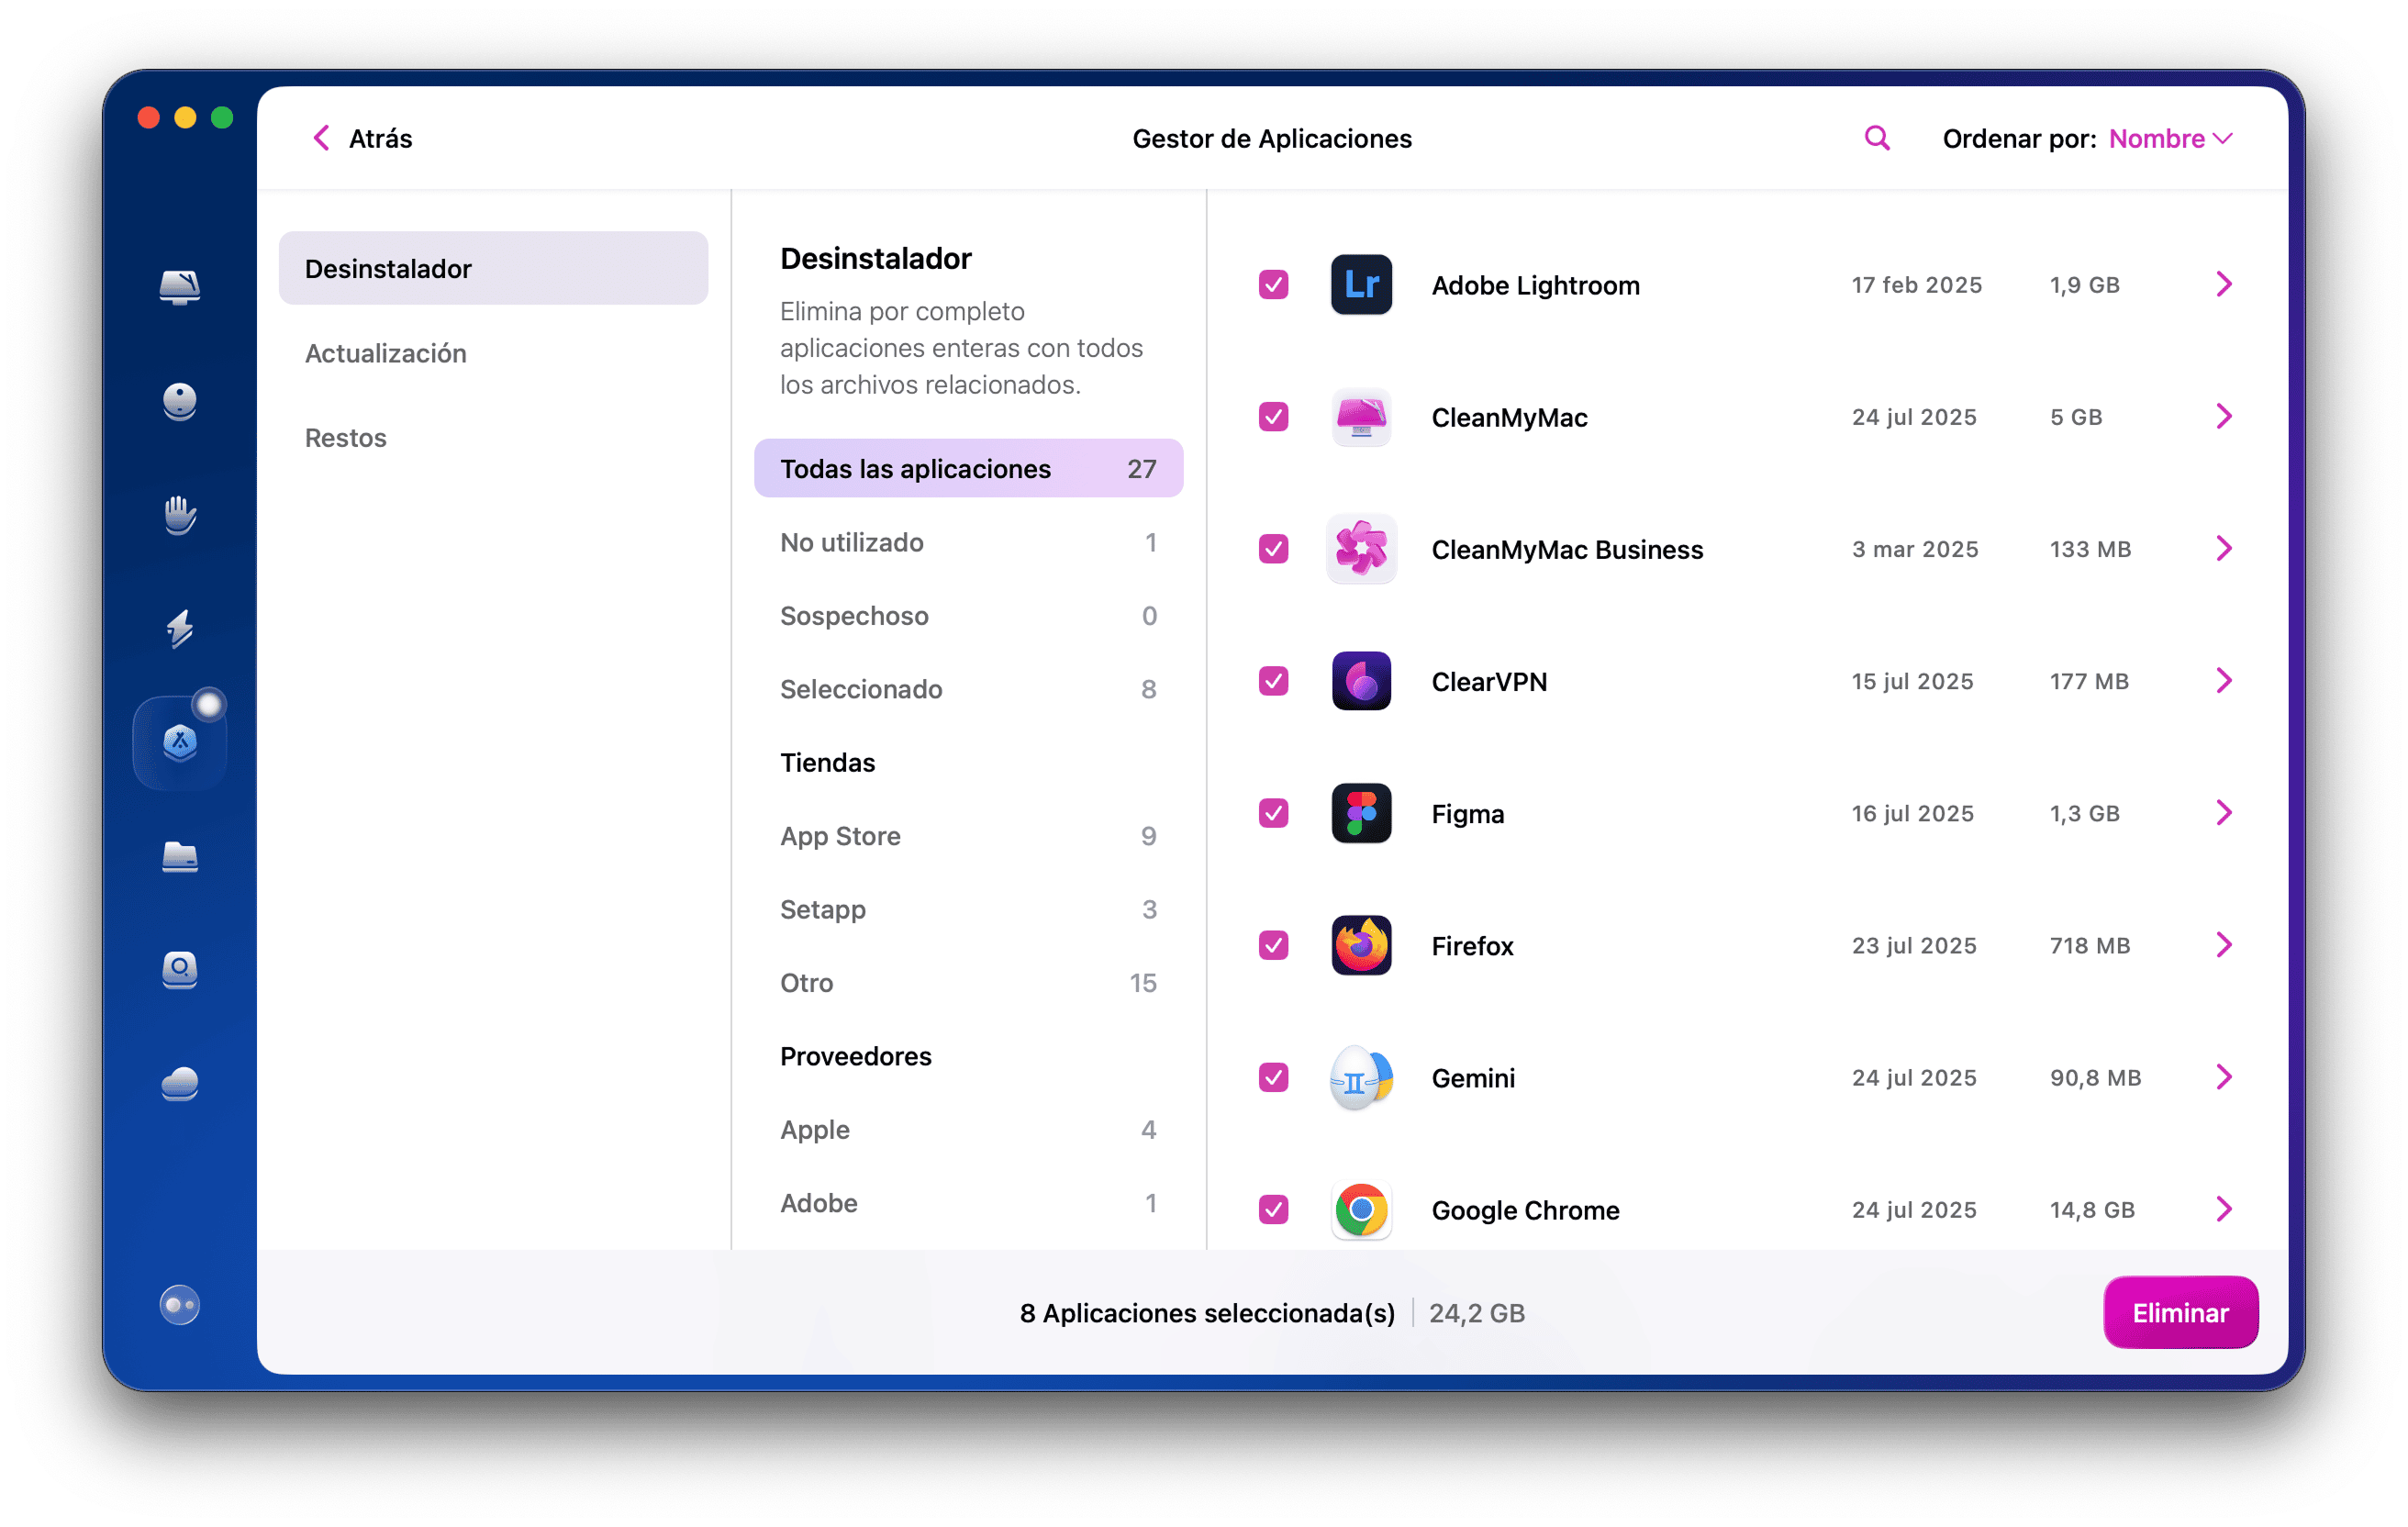Open the Space Lens disk tool
2408x1527 pixels.
pyautogui.click(x=180, y=970)
